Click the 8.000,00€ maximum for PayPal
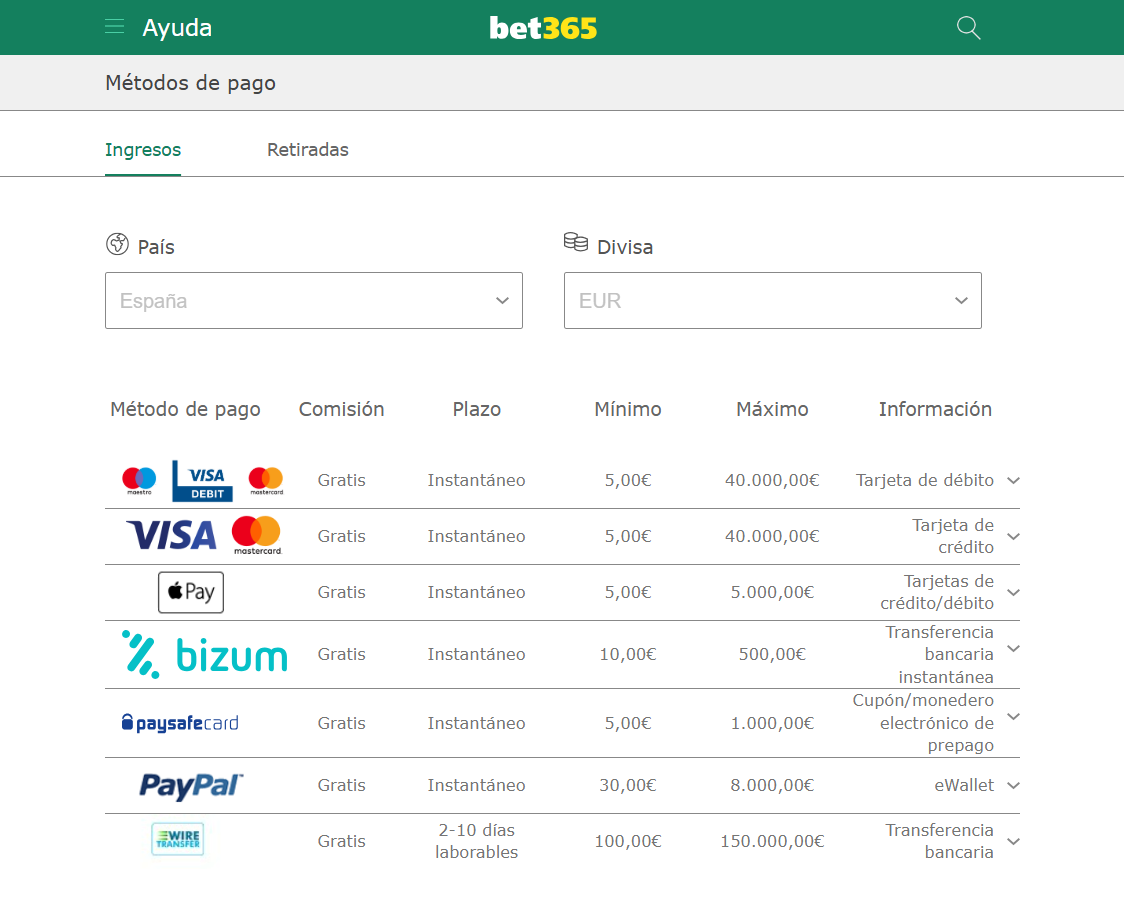 click(772, 785)
